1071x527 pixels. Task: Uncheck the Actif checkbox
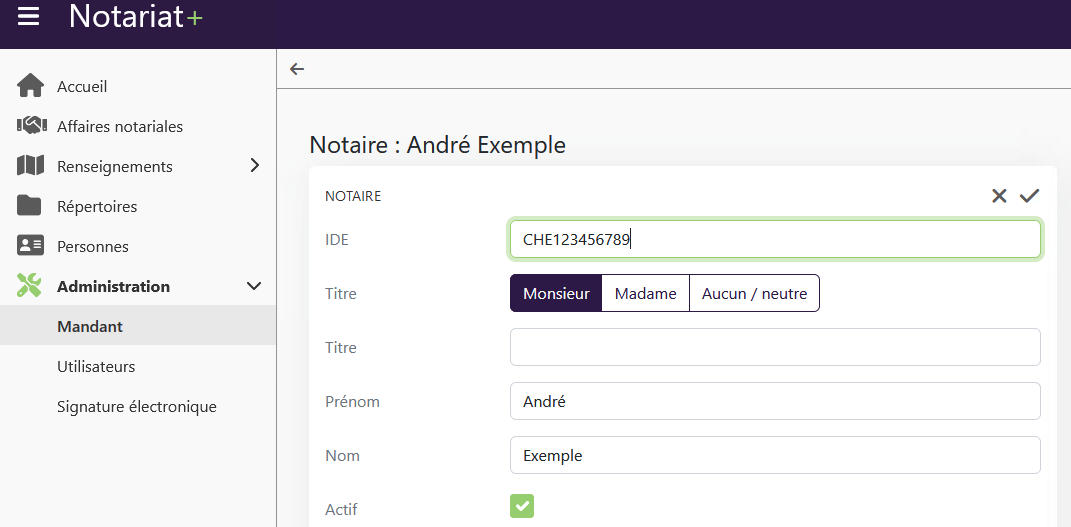(522, 506)
